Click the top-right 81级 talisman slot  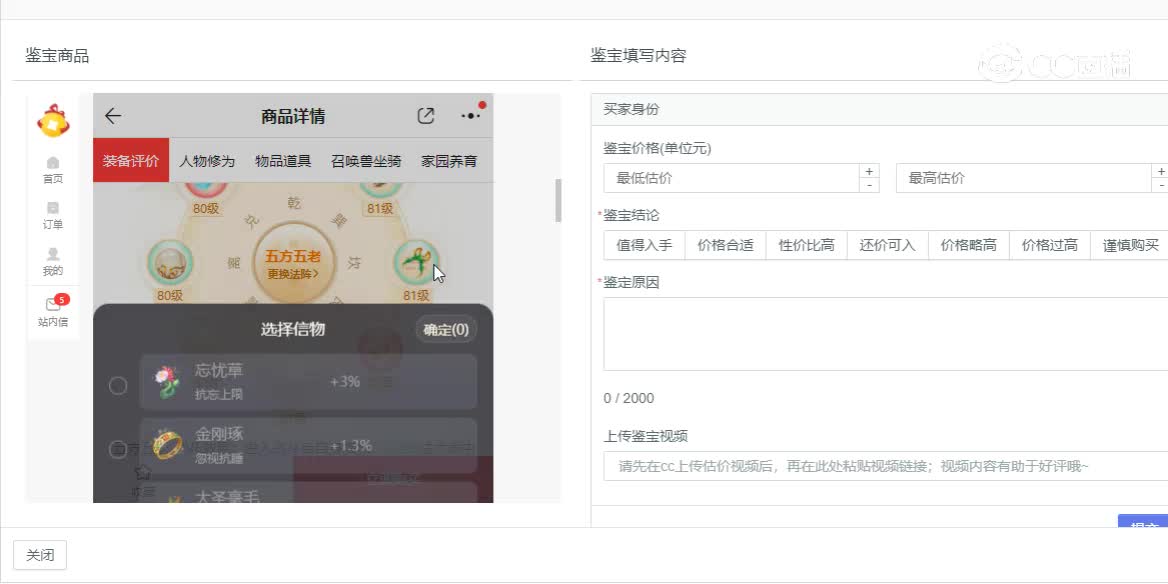pyautogui.click(x=380, y=191)
